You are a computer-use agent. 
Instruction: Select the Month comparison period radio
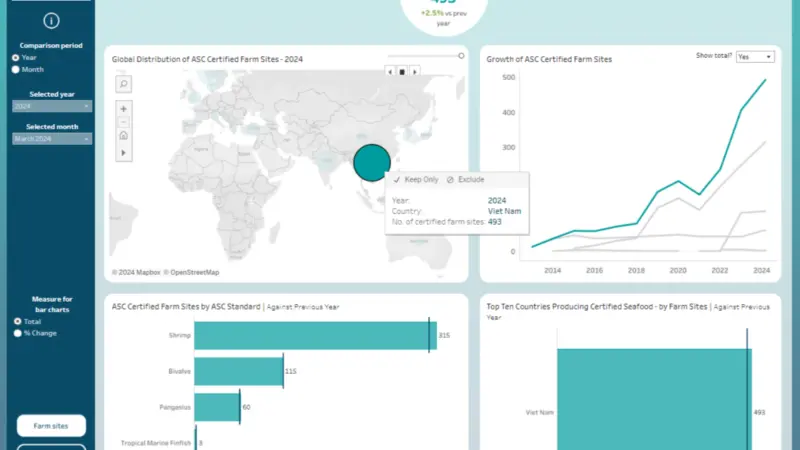[16, 69]
